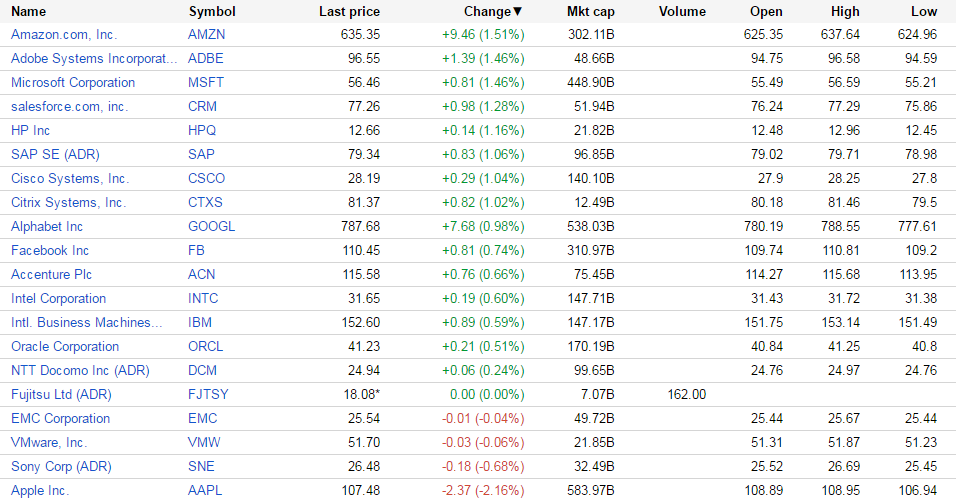Sort by the Symbol column header
The width and height of the screenshot is (956, 502).
tap(211, 12)
